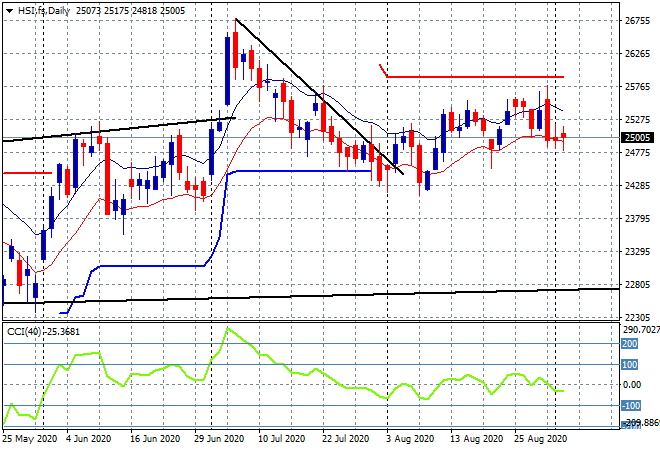
Task: Click the 290.7027 CCI scale maximum
Action: point(641,330)
